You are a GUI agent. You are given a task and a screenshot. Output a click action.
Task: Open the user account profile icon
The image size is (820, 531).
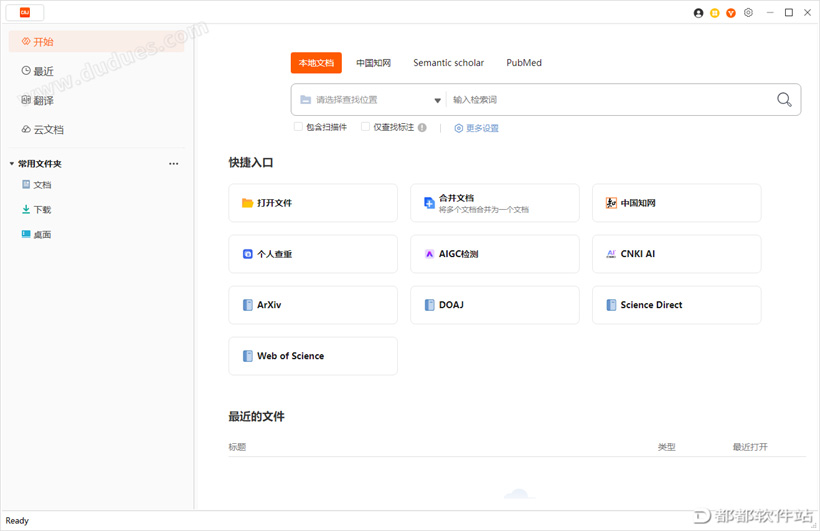coord(698,13)
